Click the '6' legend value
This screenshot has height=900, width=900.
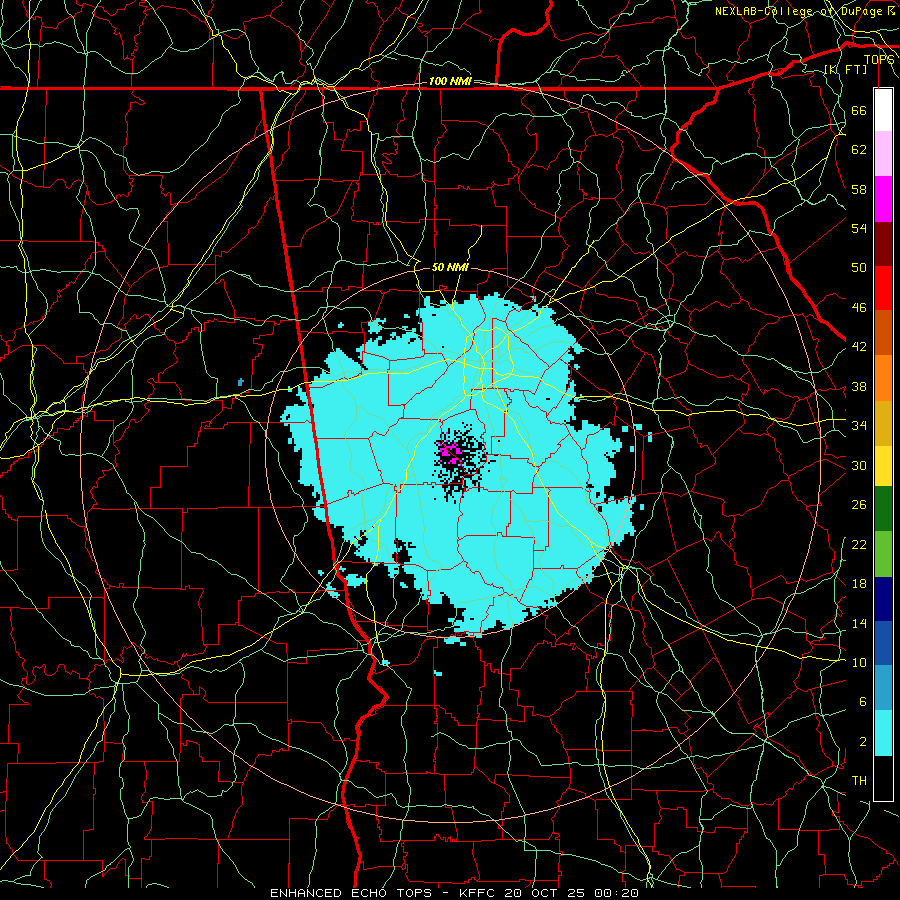862,702
